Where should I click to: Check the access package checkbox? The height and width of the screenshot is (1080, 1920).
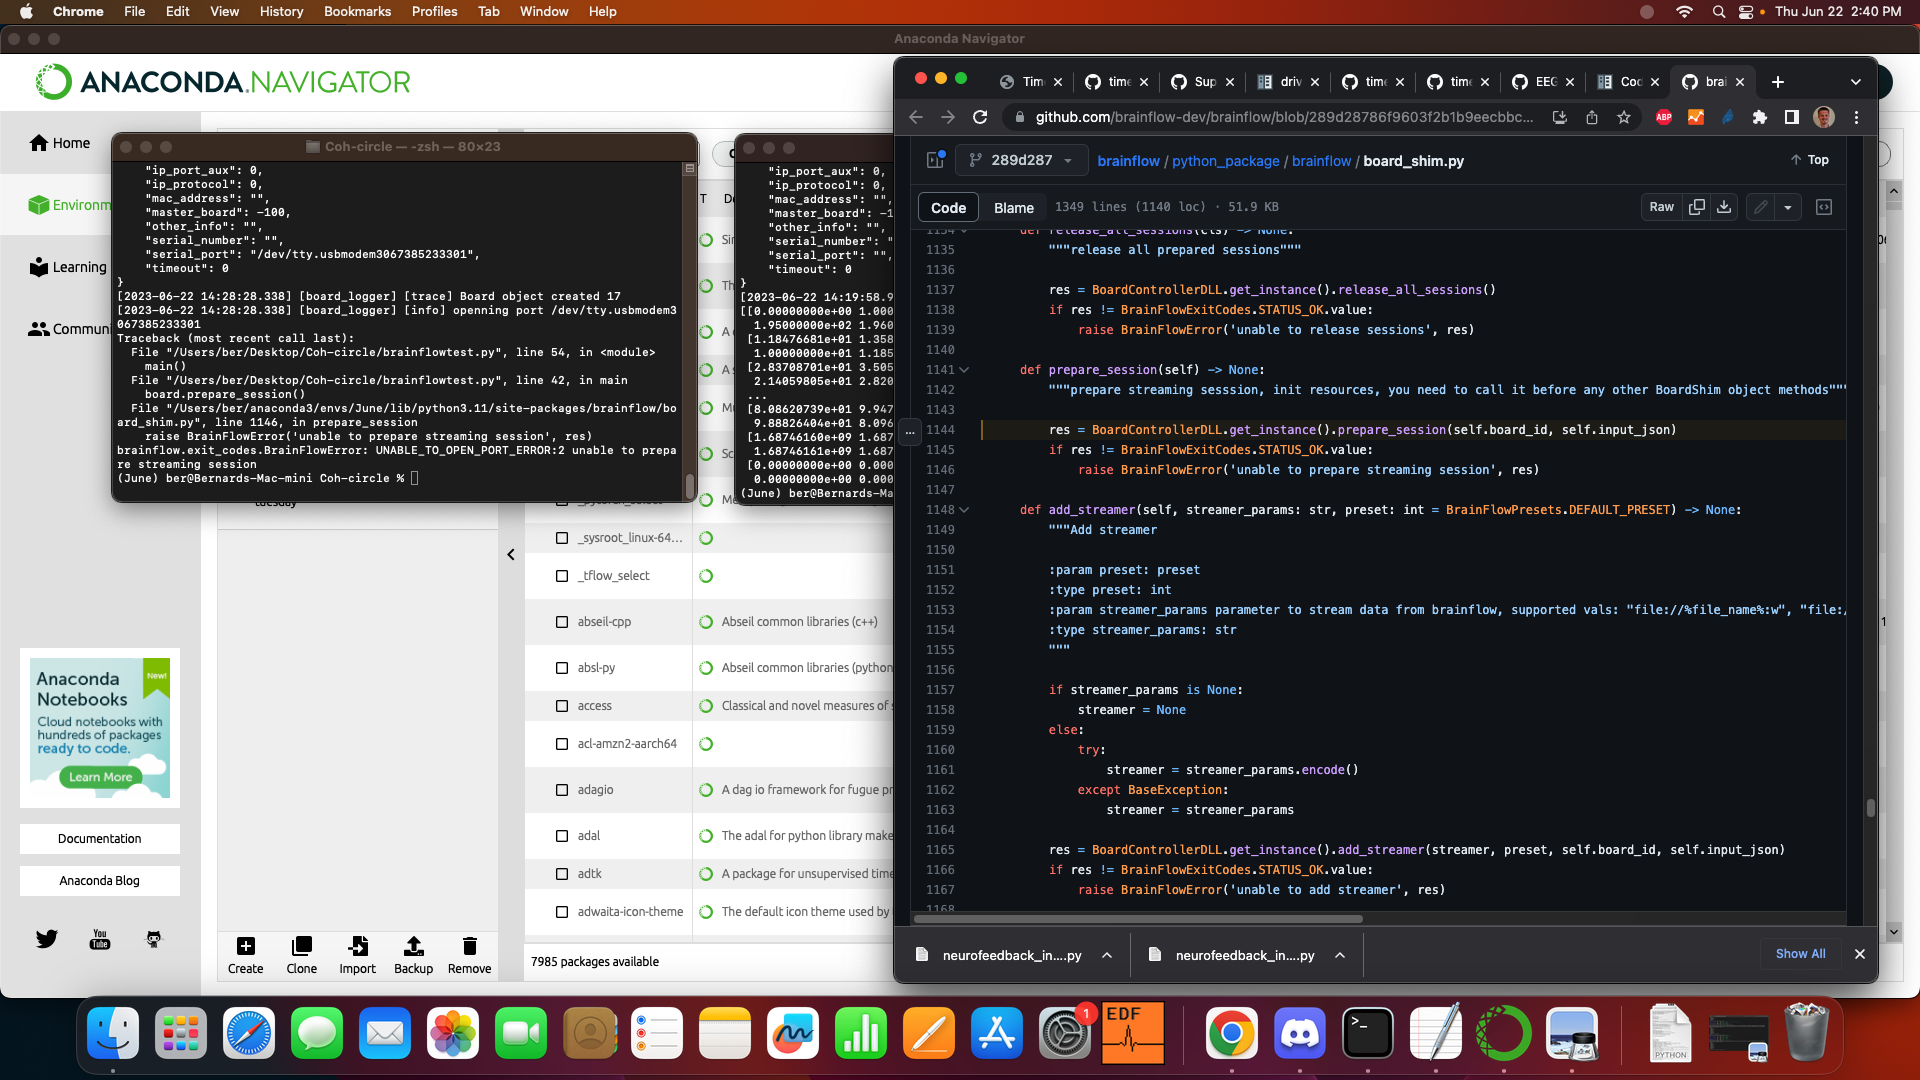[561, 705]
